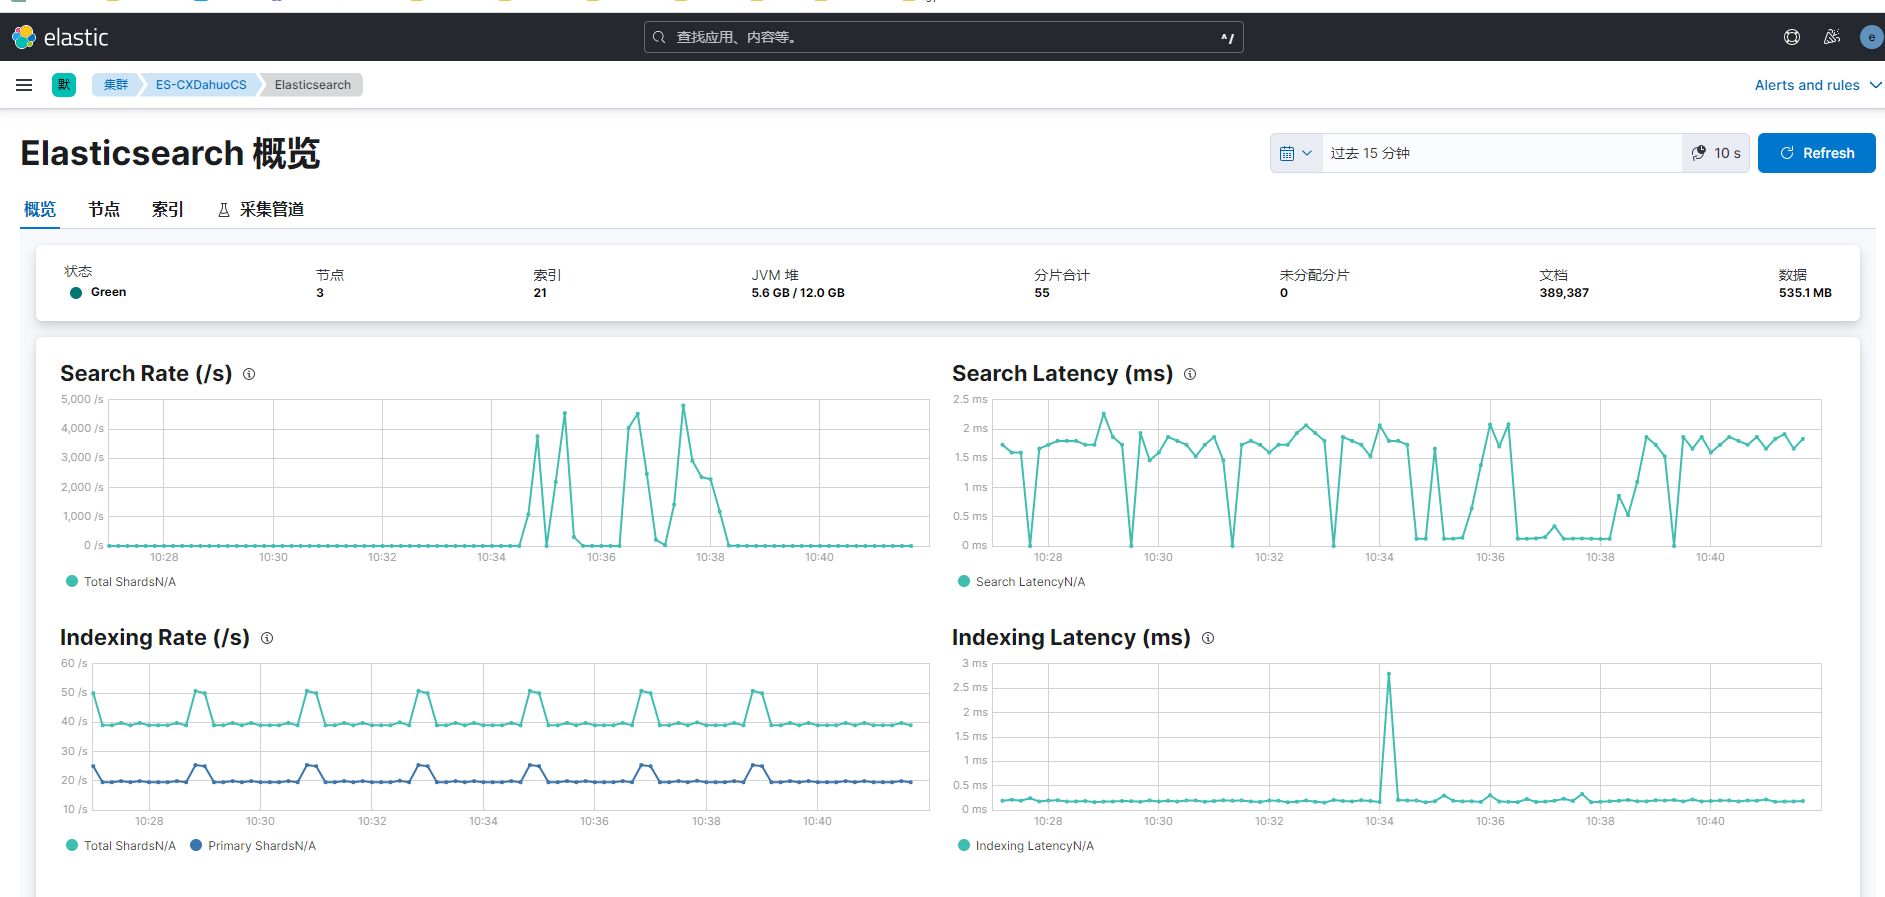Click the Elasticsearch 概览 page heading
The image size is (1885, 897).
point(170,153)
